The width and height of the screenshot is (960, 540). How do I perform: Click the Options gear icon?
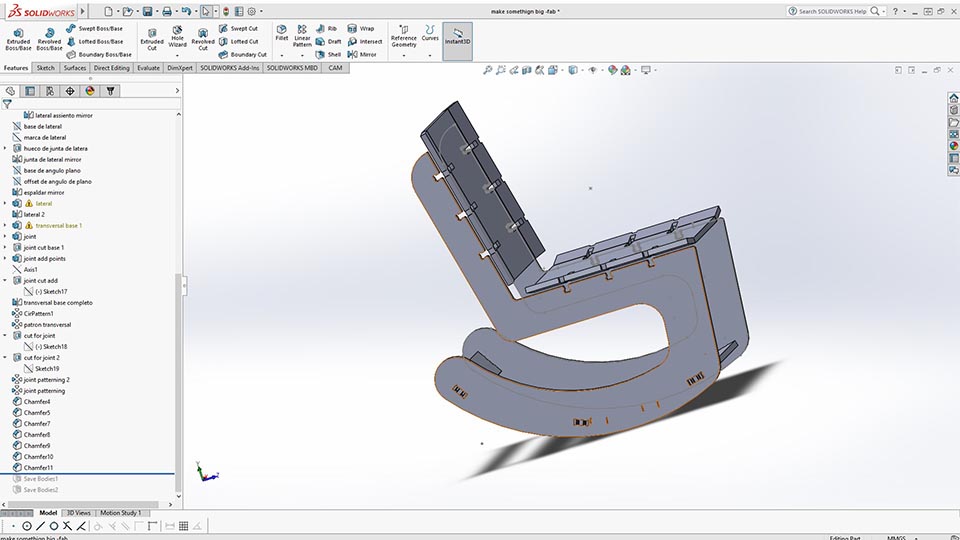[252, 11]
